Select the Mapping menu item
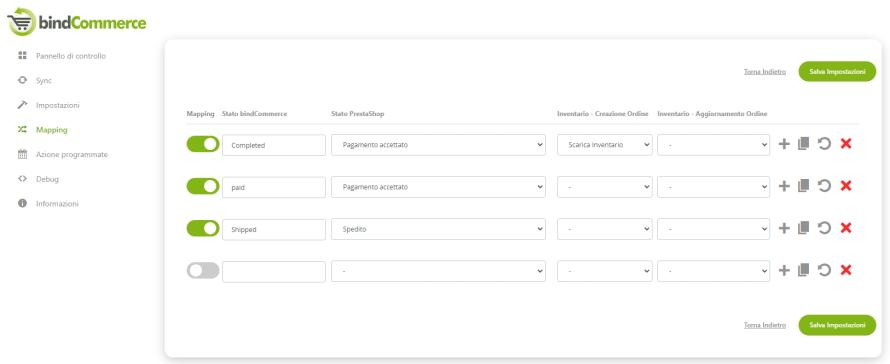This screenshot has height=364, width=890. click(x=52, y=129)
